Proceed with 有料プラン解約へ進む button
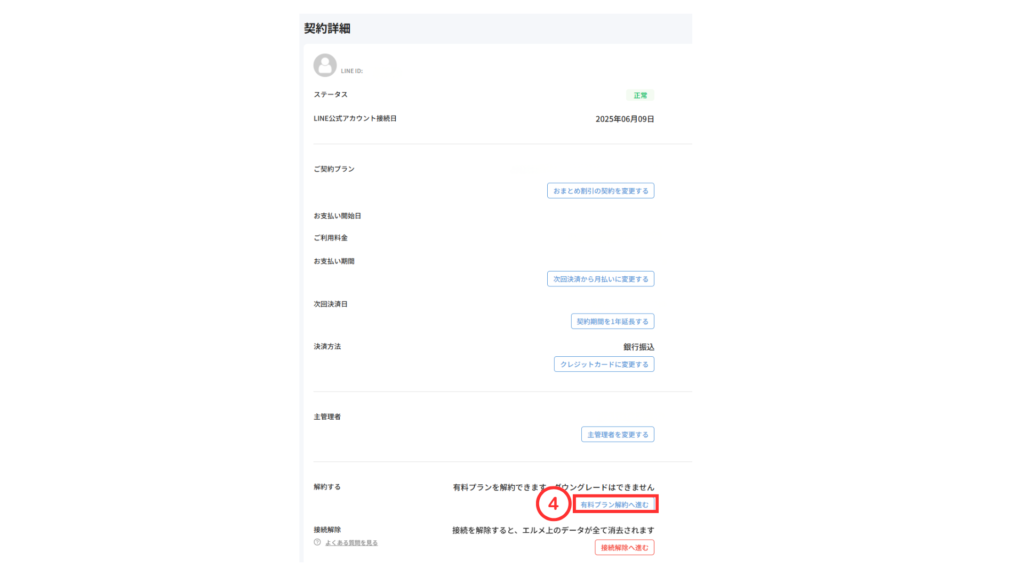This screenshot has height=576, width=1024. 615,505
